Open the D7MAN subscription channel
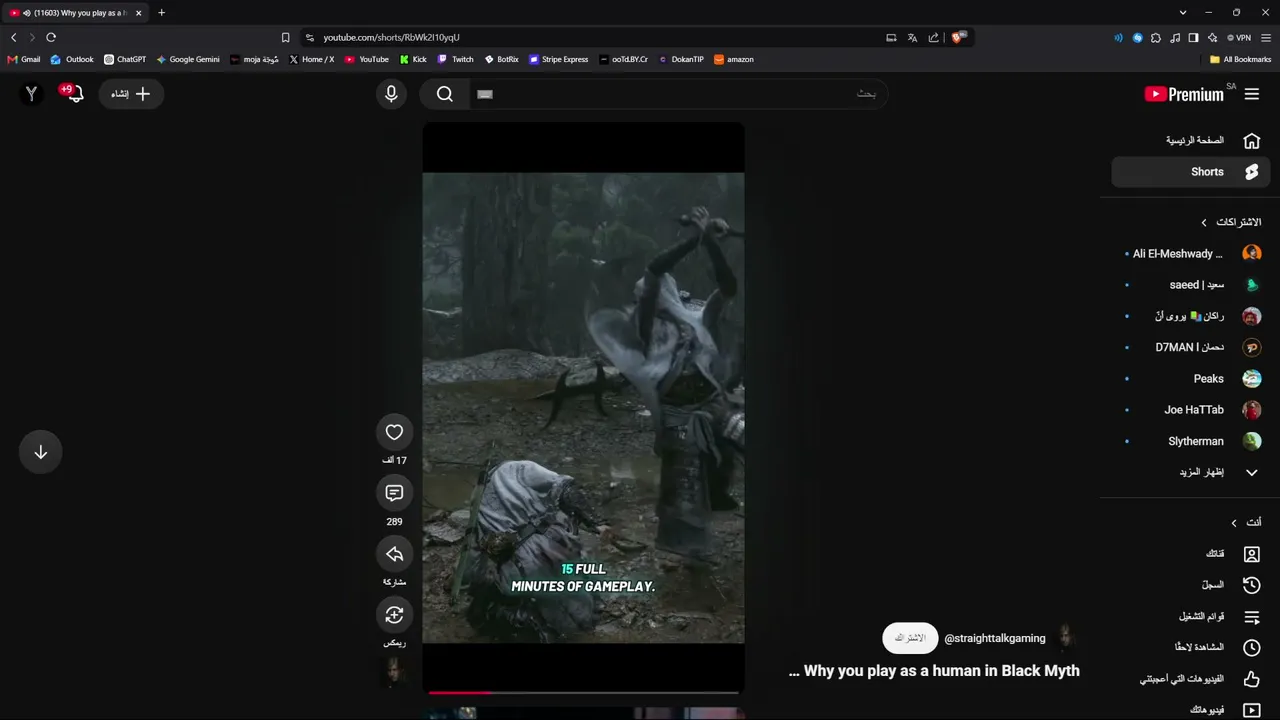1280x720 pixels. pos(1191,347)
